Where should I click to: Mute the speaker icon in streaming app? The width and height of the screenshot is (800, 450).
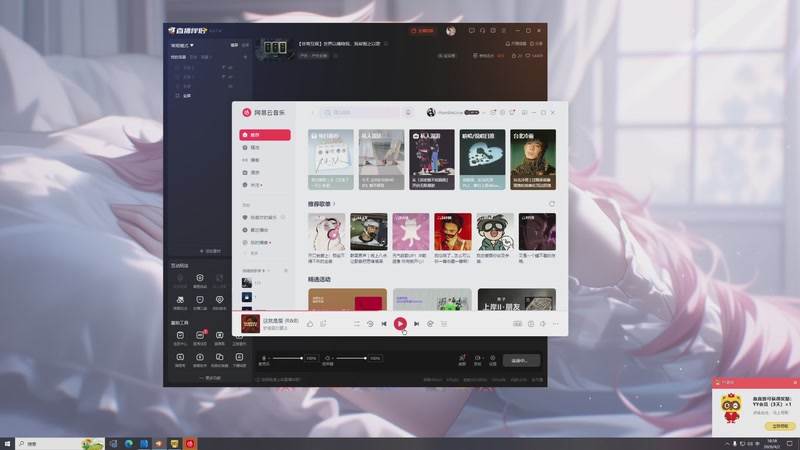click(x=328, y=358)
